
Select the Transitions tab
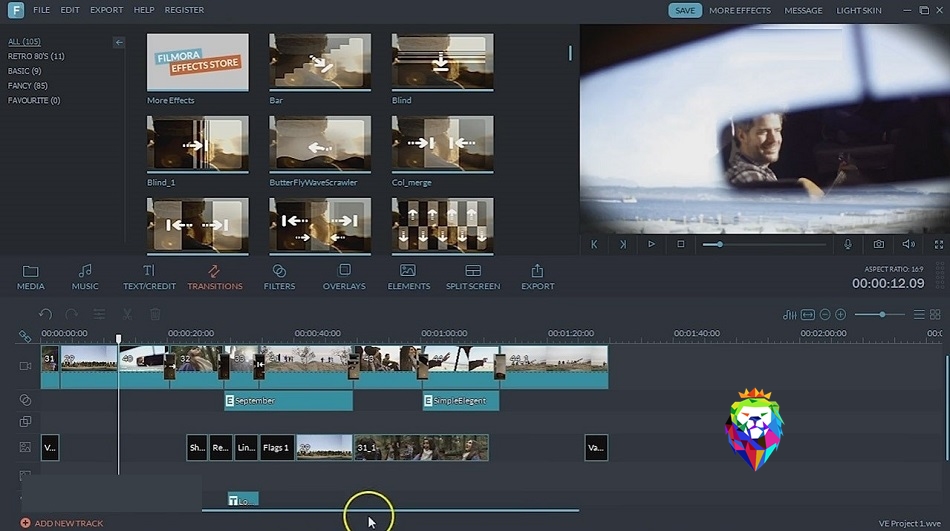tap(214, 277)
